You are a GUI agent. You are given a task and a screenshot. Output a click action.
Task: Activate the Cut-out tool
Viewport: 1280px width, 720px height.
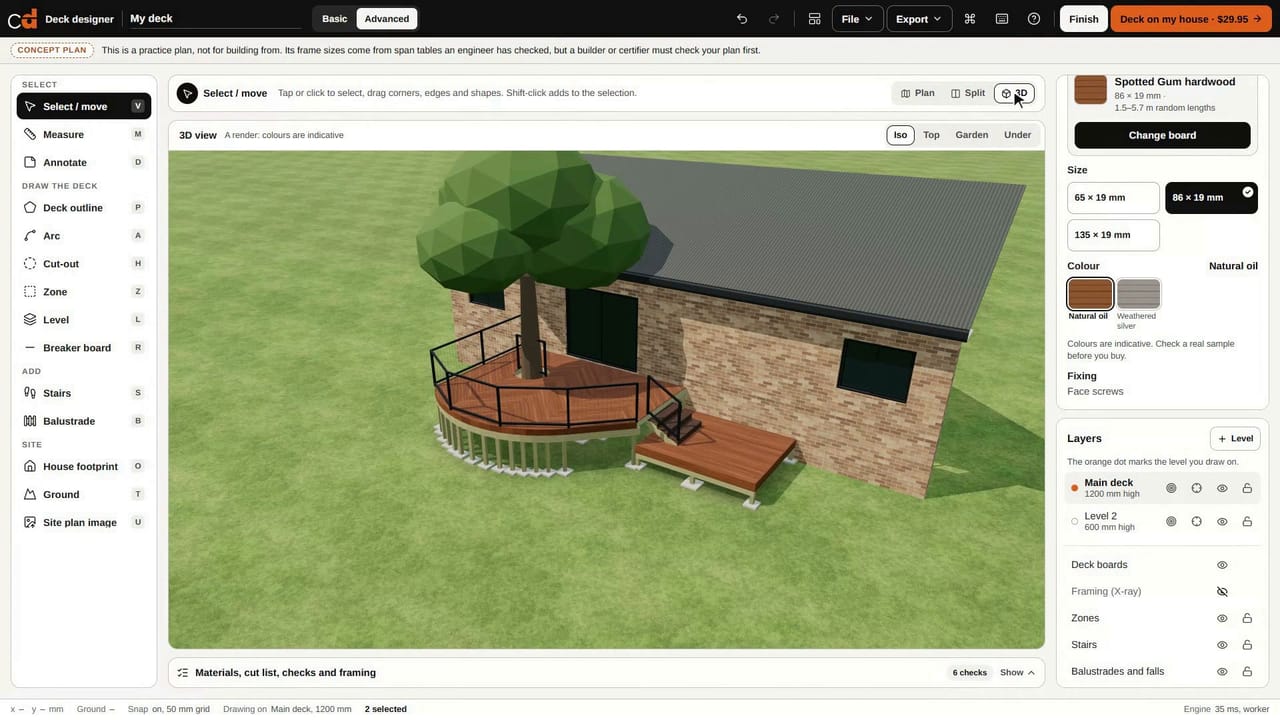[84, 264]
